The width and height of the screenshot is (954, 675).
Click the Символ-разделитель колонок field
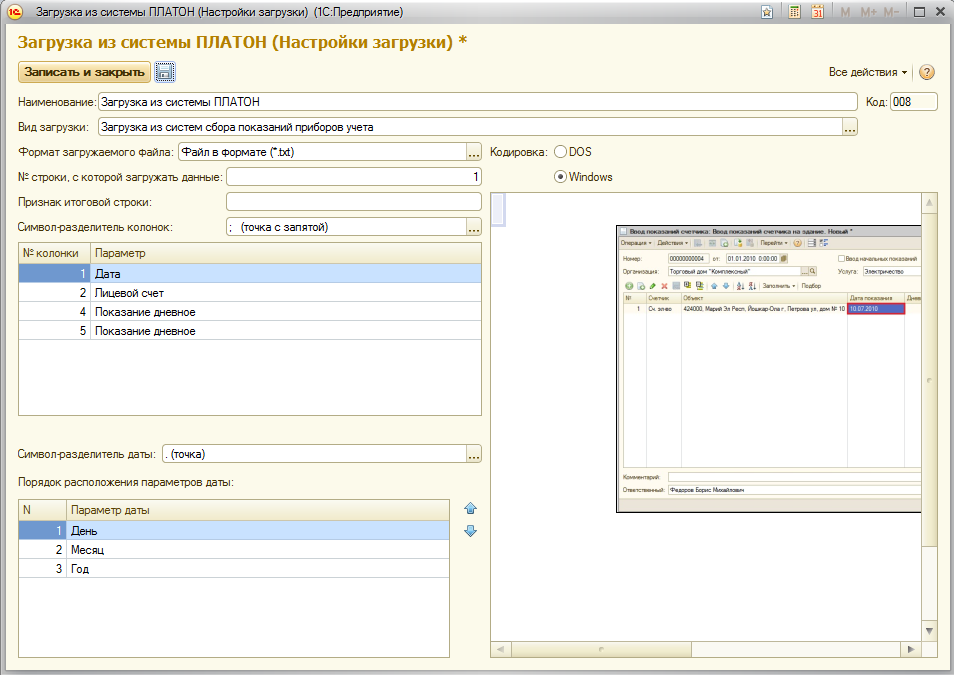pos(346,227)
